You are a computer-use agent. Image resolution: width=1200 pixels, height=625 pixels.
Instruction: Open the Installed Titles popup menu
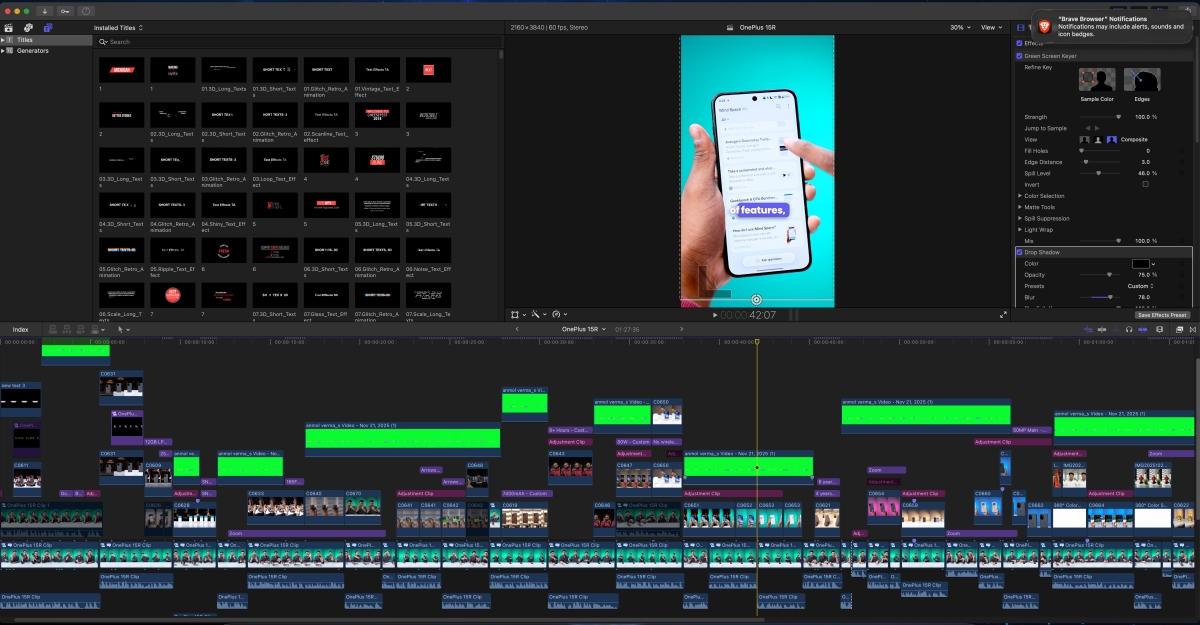pyautogui.click(x=118, y=28)
